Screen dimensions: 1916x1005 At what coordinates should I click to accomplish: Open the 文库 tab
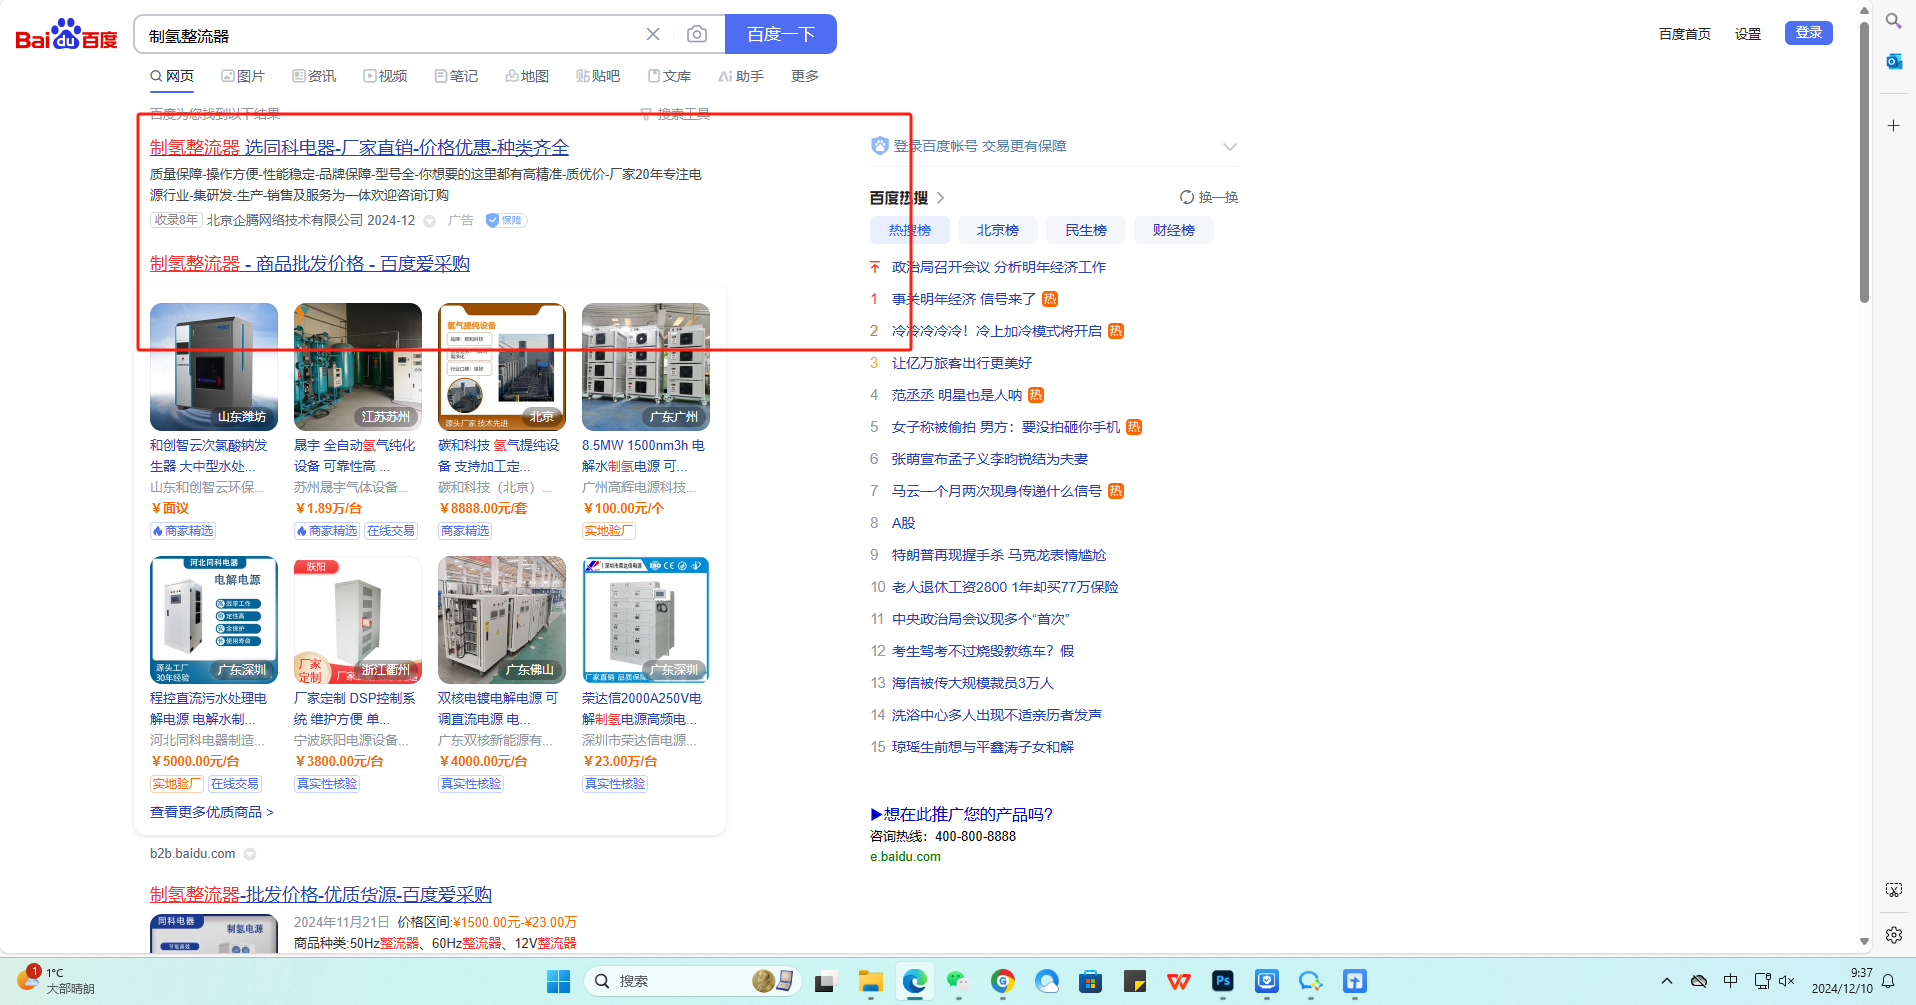click(669, 76)
